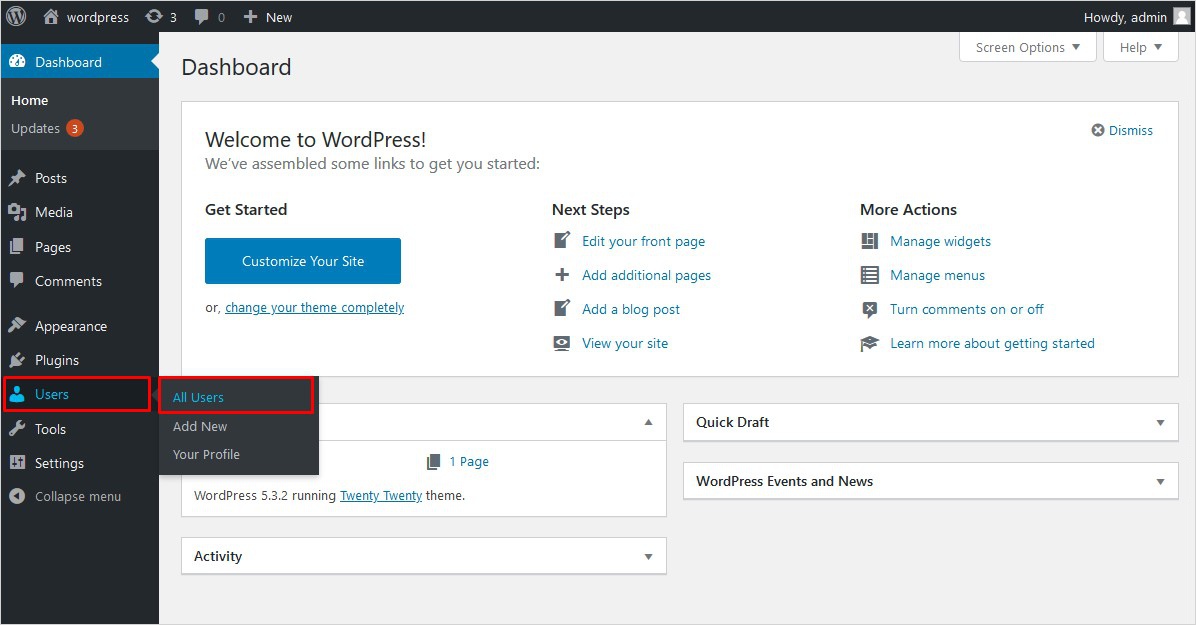Open the Plugins section from sidebar
The image size is (1196, 625).
[56, 360]
